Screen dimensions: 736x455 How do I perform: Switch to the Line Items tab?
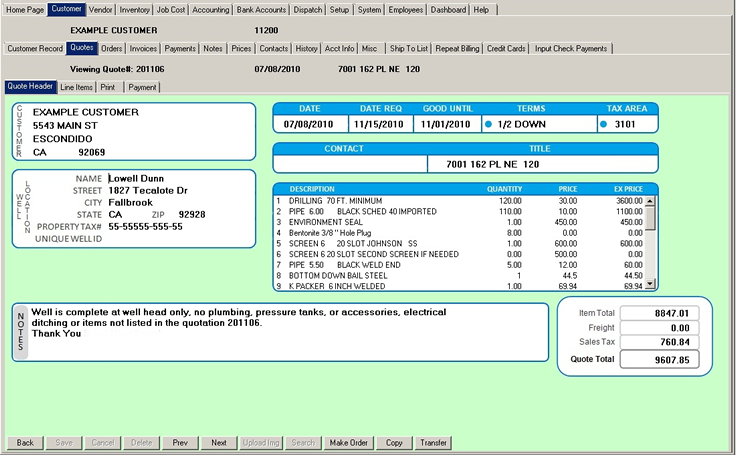[77, 87]
